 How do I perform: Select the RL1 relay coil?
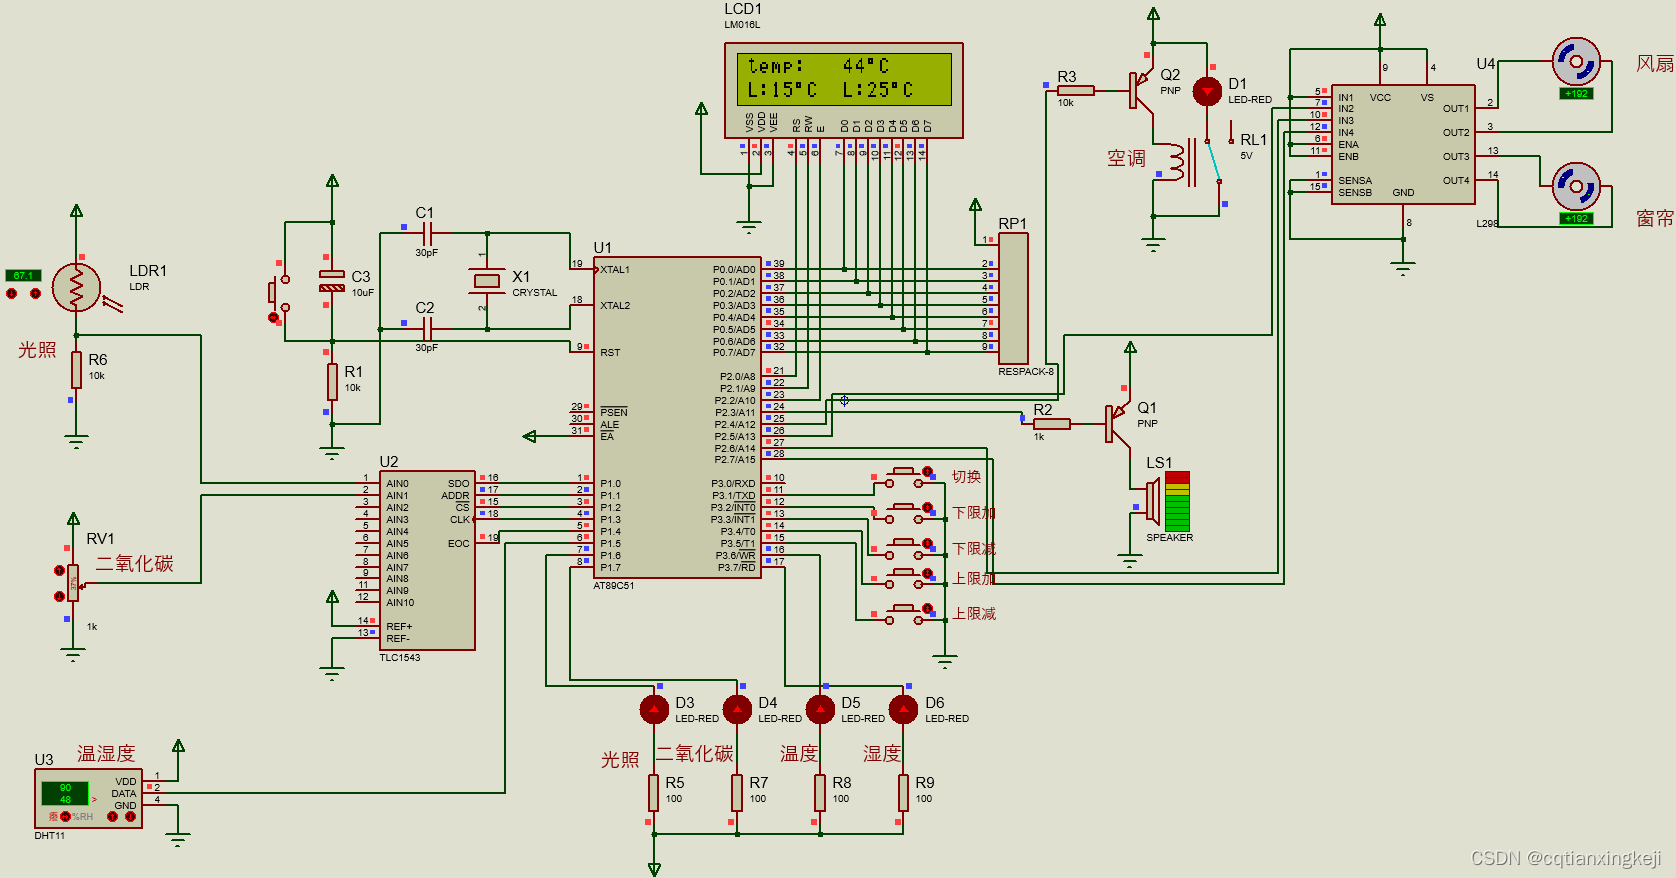point(1176,163)
